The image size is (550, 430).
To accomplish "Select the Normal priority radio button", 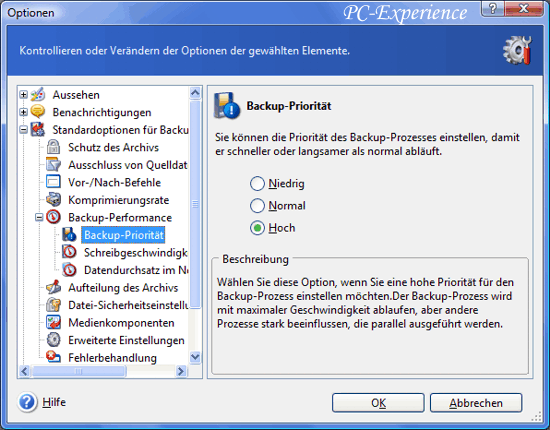I will [x=257, y=206].
